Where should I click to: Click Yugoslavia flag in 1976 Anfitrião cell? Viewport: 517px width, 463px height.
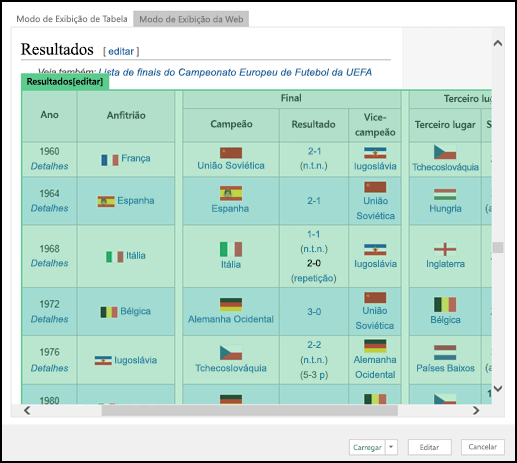click(103, 360)
